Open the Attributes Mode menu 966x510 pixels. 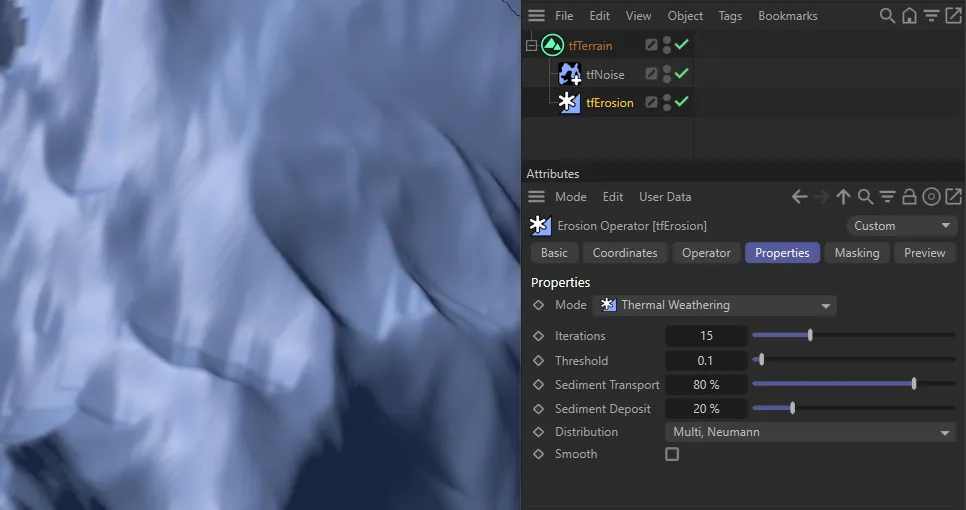click(x=570, y=197)
